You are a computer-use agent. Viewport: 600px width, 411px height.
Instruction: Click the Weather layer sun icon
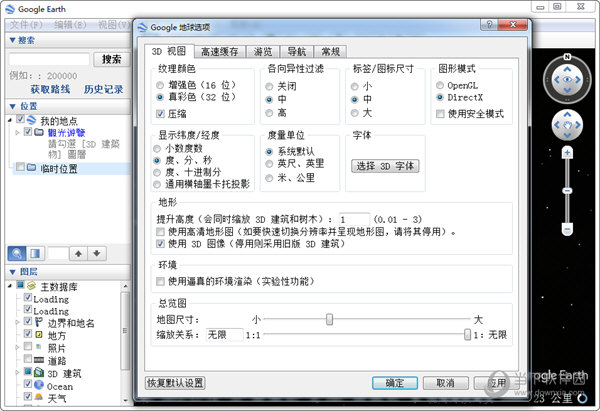pyautogui.click(x=39, y=397)
